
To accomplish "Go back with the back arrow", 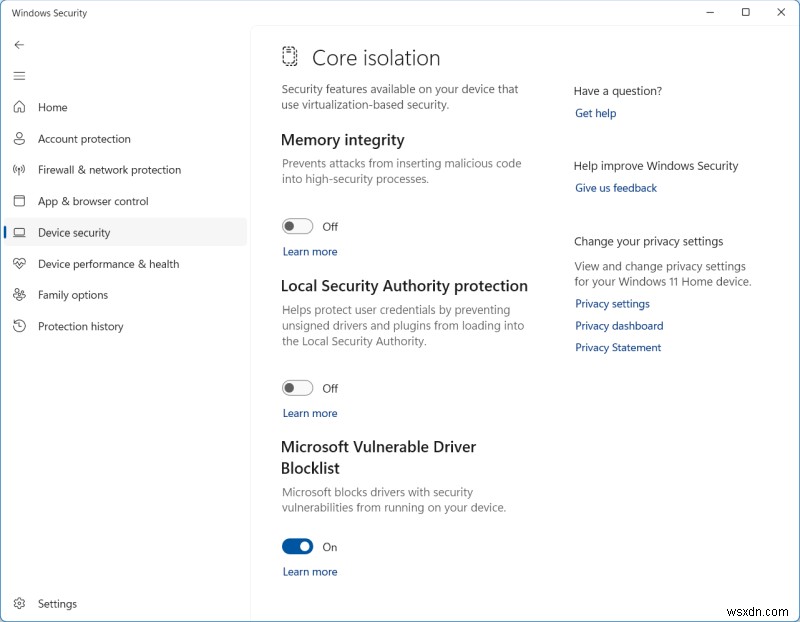I will (x=19, y=45).
